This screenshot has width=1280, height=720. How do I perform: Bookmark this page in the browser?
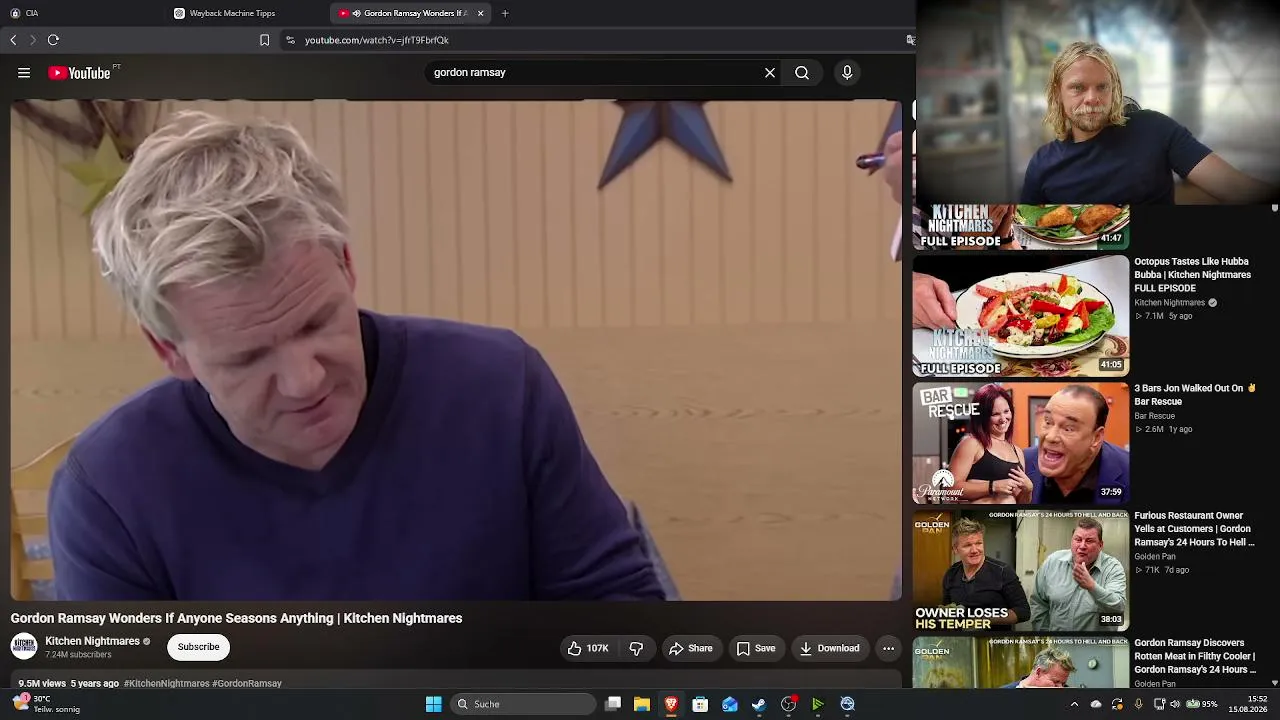[264, 40]
